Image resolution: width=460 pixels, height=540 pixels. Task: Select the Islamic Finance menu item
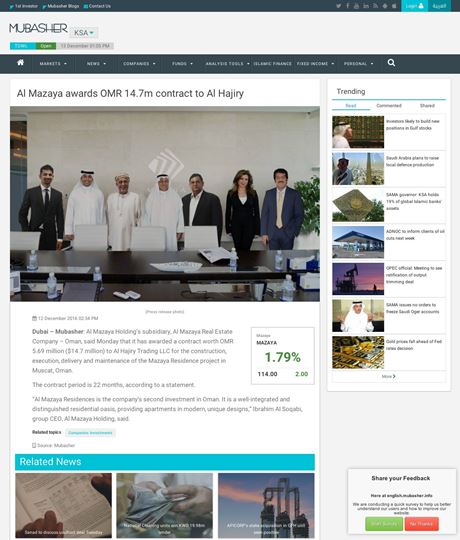click(x=272, y=64)
